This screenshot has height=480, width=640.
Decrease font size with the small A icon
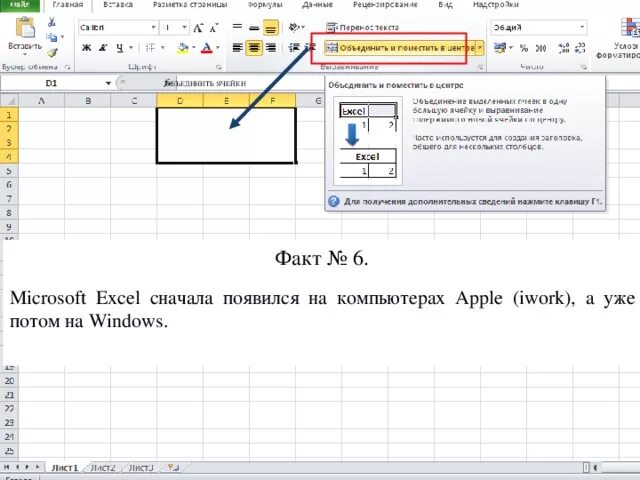pos(213,28)
